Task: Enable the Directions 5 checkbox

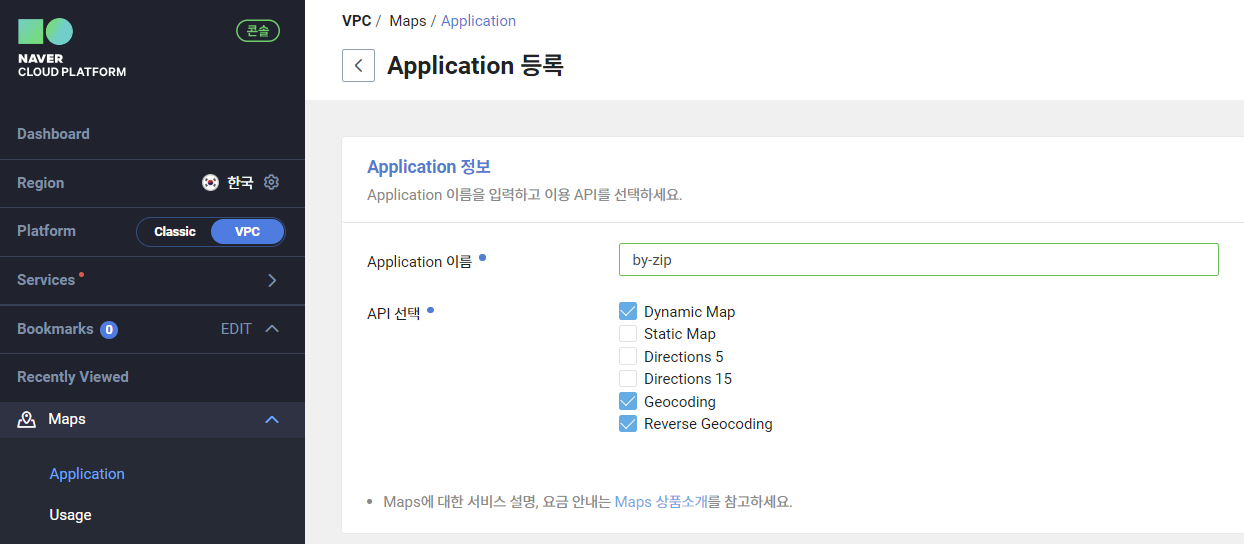Action: pyautogui.click(x=628, y=356)
